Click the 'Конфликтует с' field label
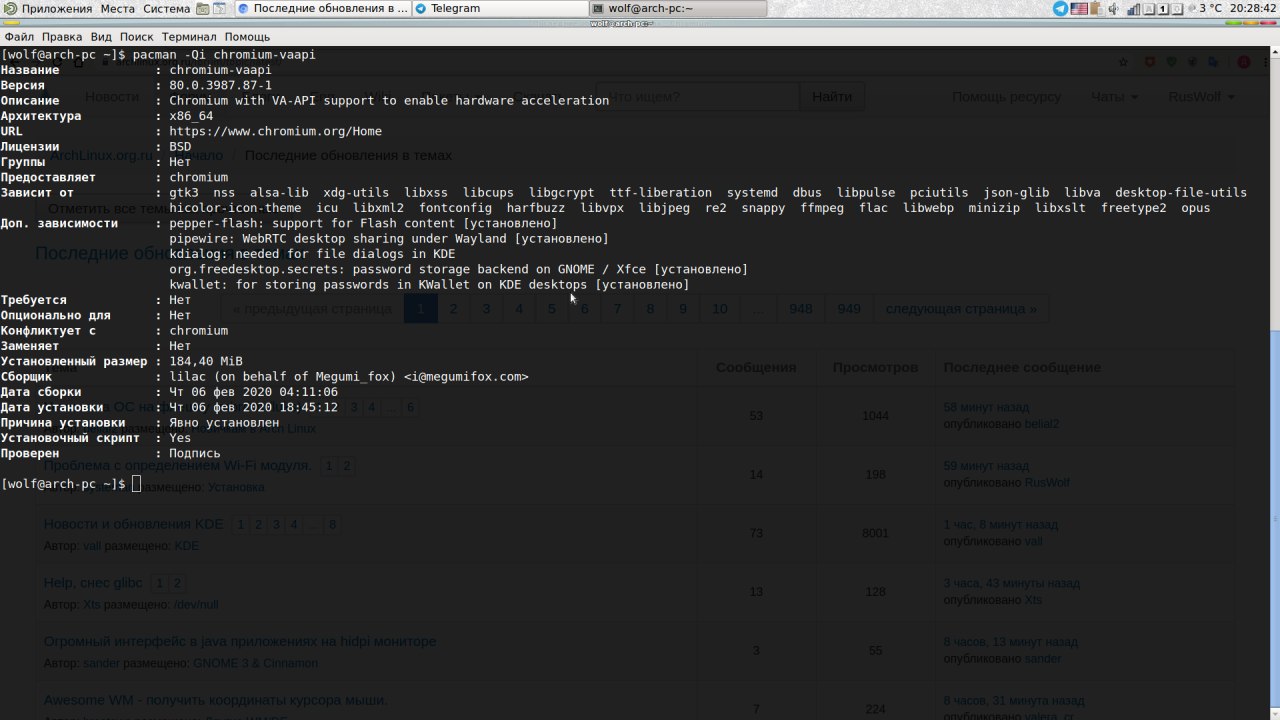The height and width of the screenshot is (720, 1280). coord(48,331)
